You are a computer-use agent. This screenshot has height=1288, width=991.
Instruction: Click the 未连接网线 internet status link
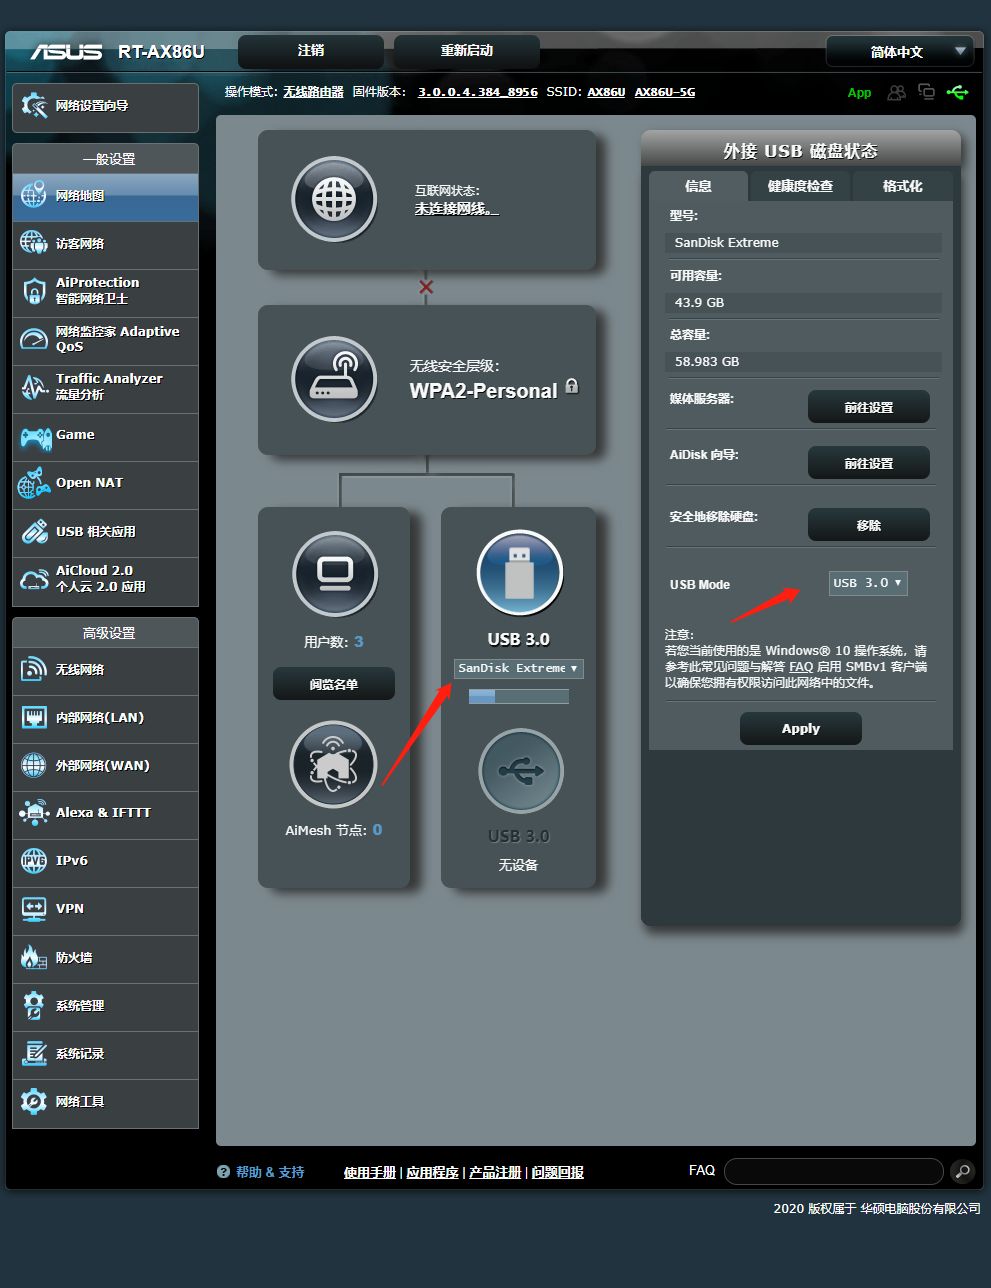(456, 209)
